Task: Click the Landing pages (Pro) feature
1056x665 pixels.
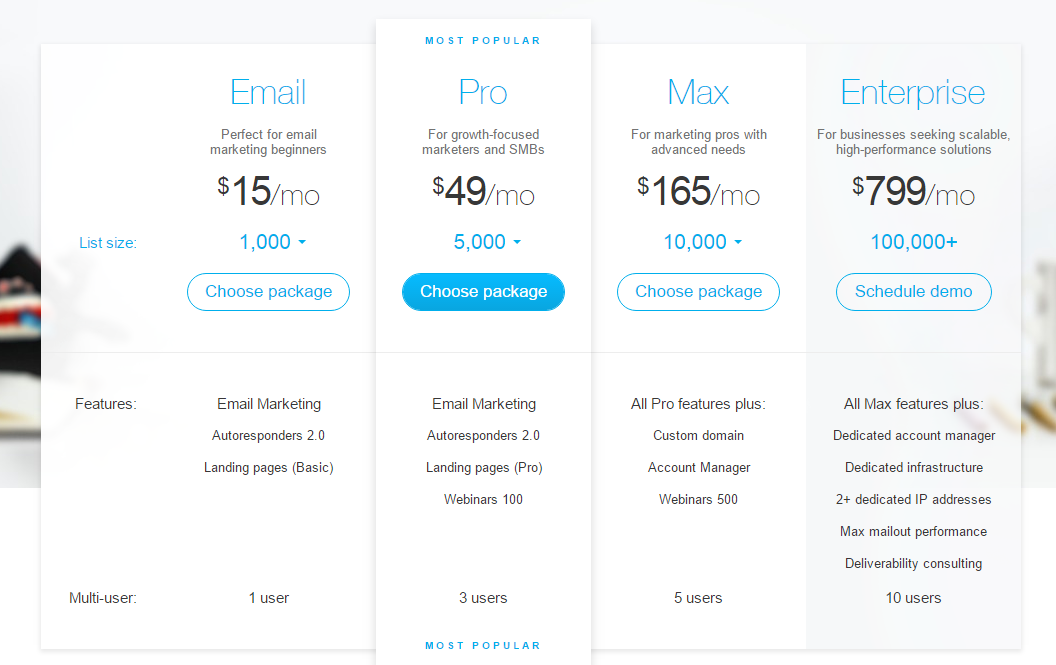Action: click(483, 467)
